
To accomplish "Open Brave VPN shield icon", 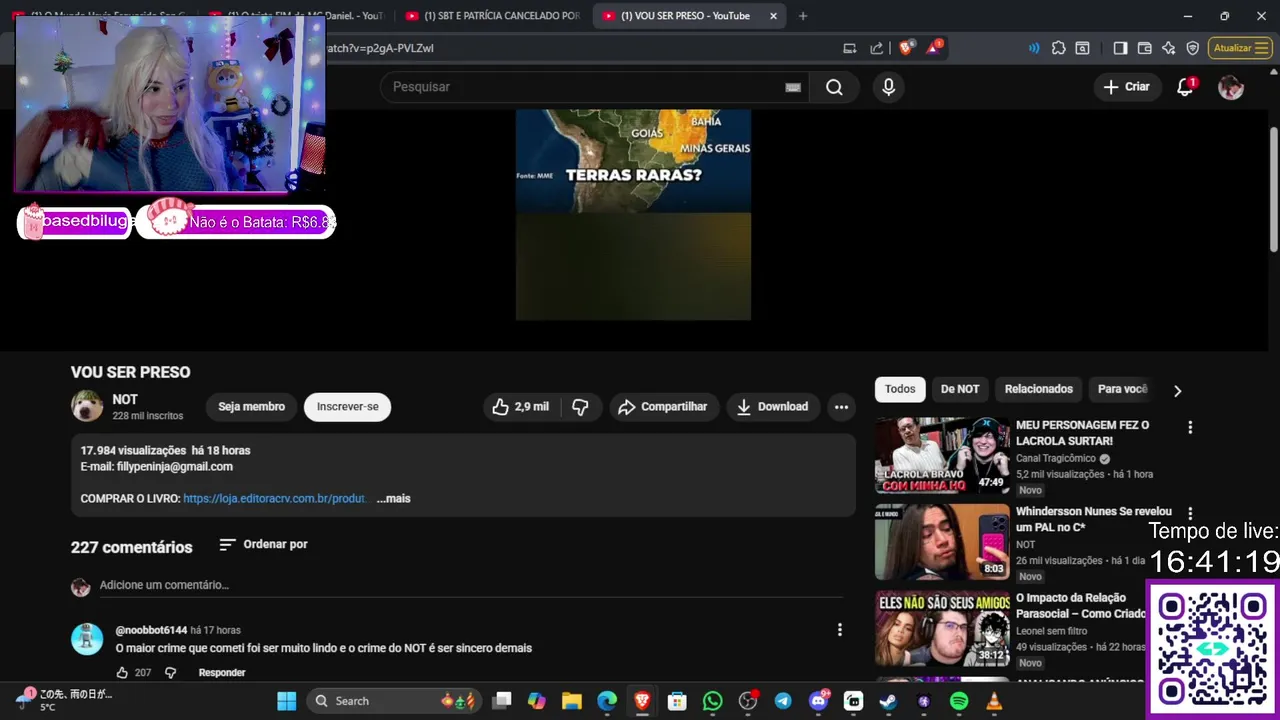I will click(1193, 48).
